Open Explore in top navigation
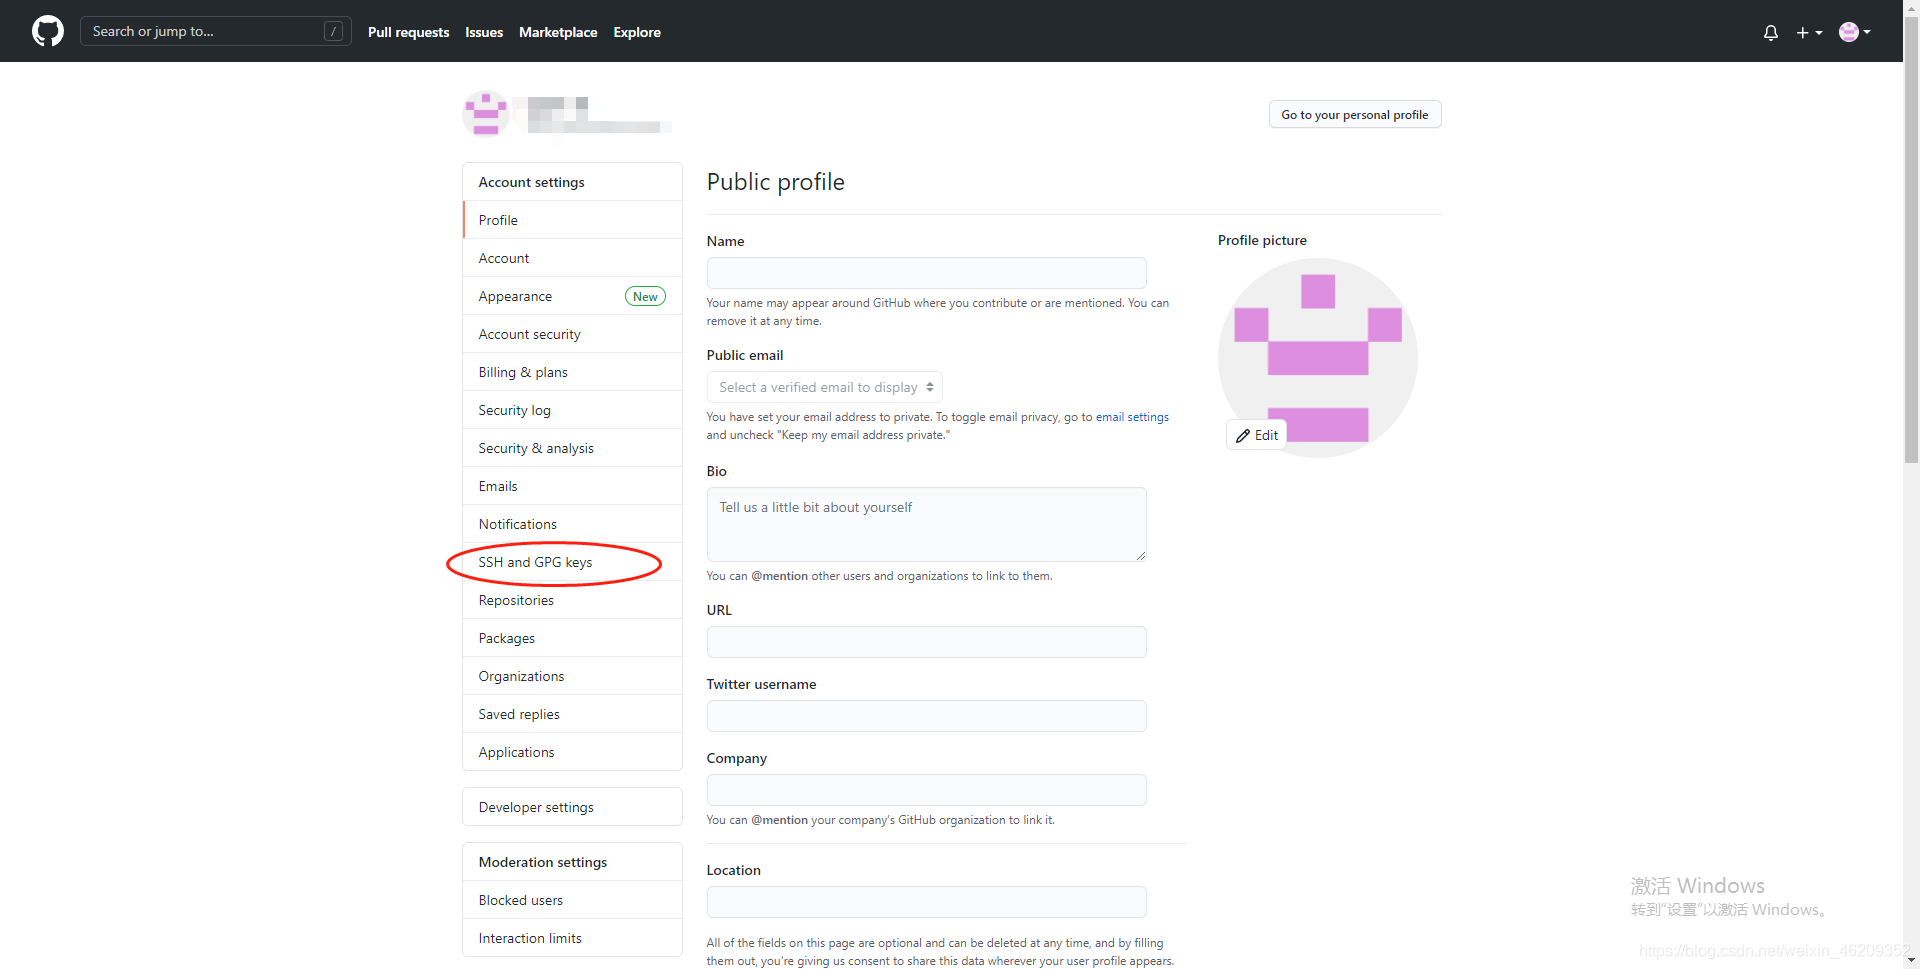 (637, 32)
